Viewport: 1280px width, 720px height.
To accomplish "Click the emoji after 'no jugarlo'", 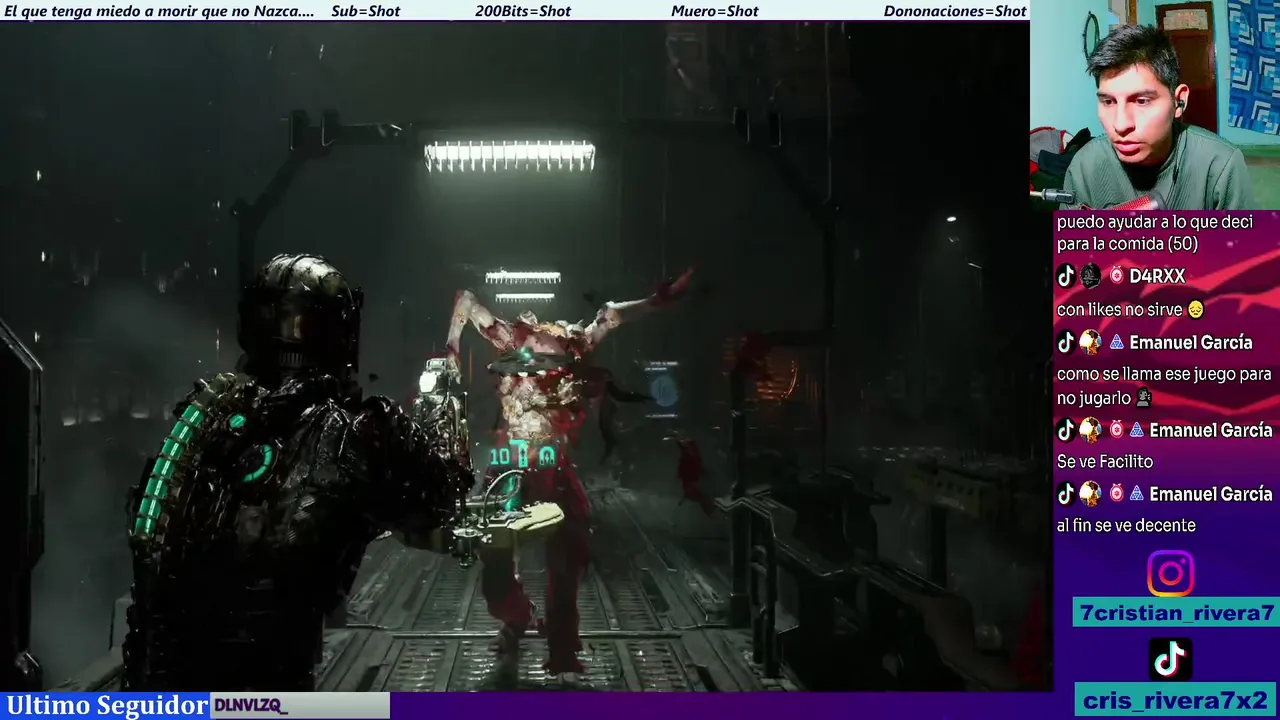I will pyautogui.click(x=1144, y=398).
